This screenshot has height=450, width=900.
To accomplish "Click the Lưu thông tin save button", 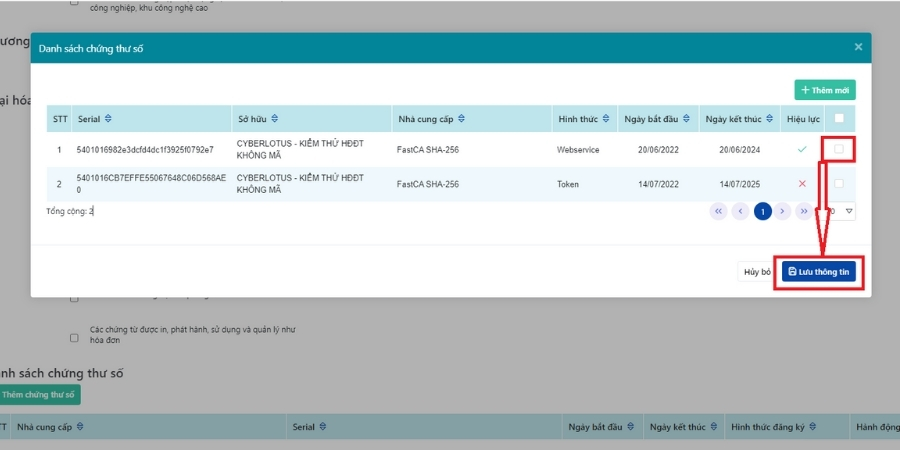I will pyautogui.click(x=819, y=272).
